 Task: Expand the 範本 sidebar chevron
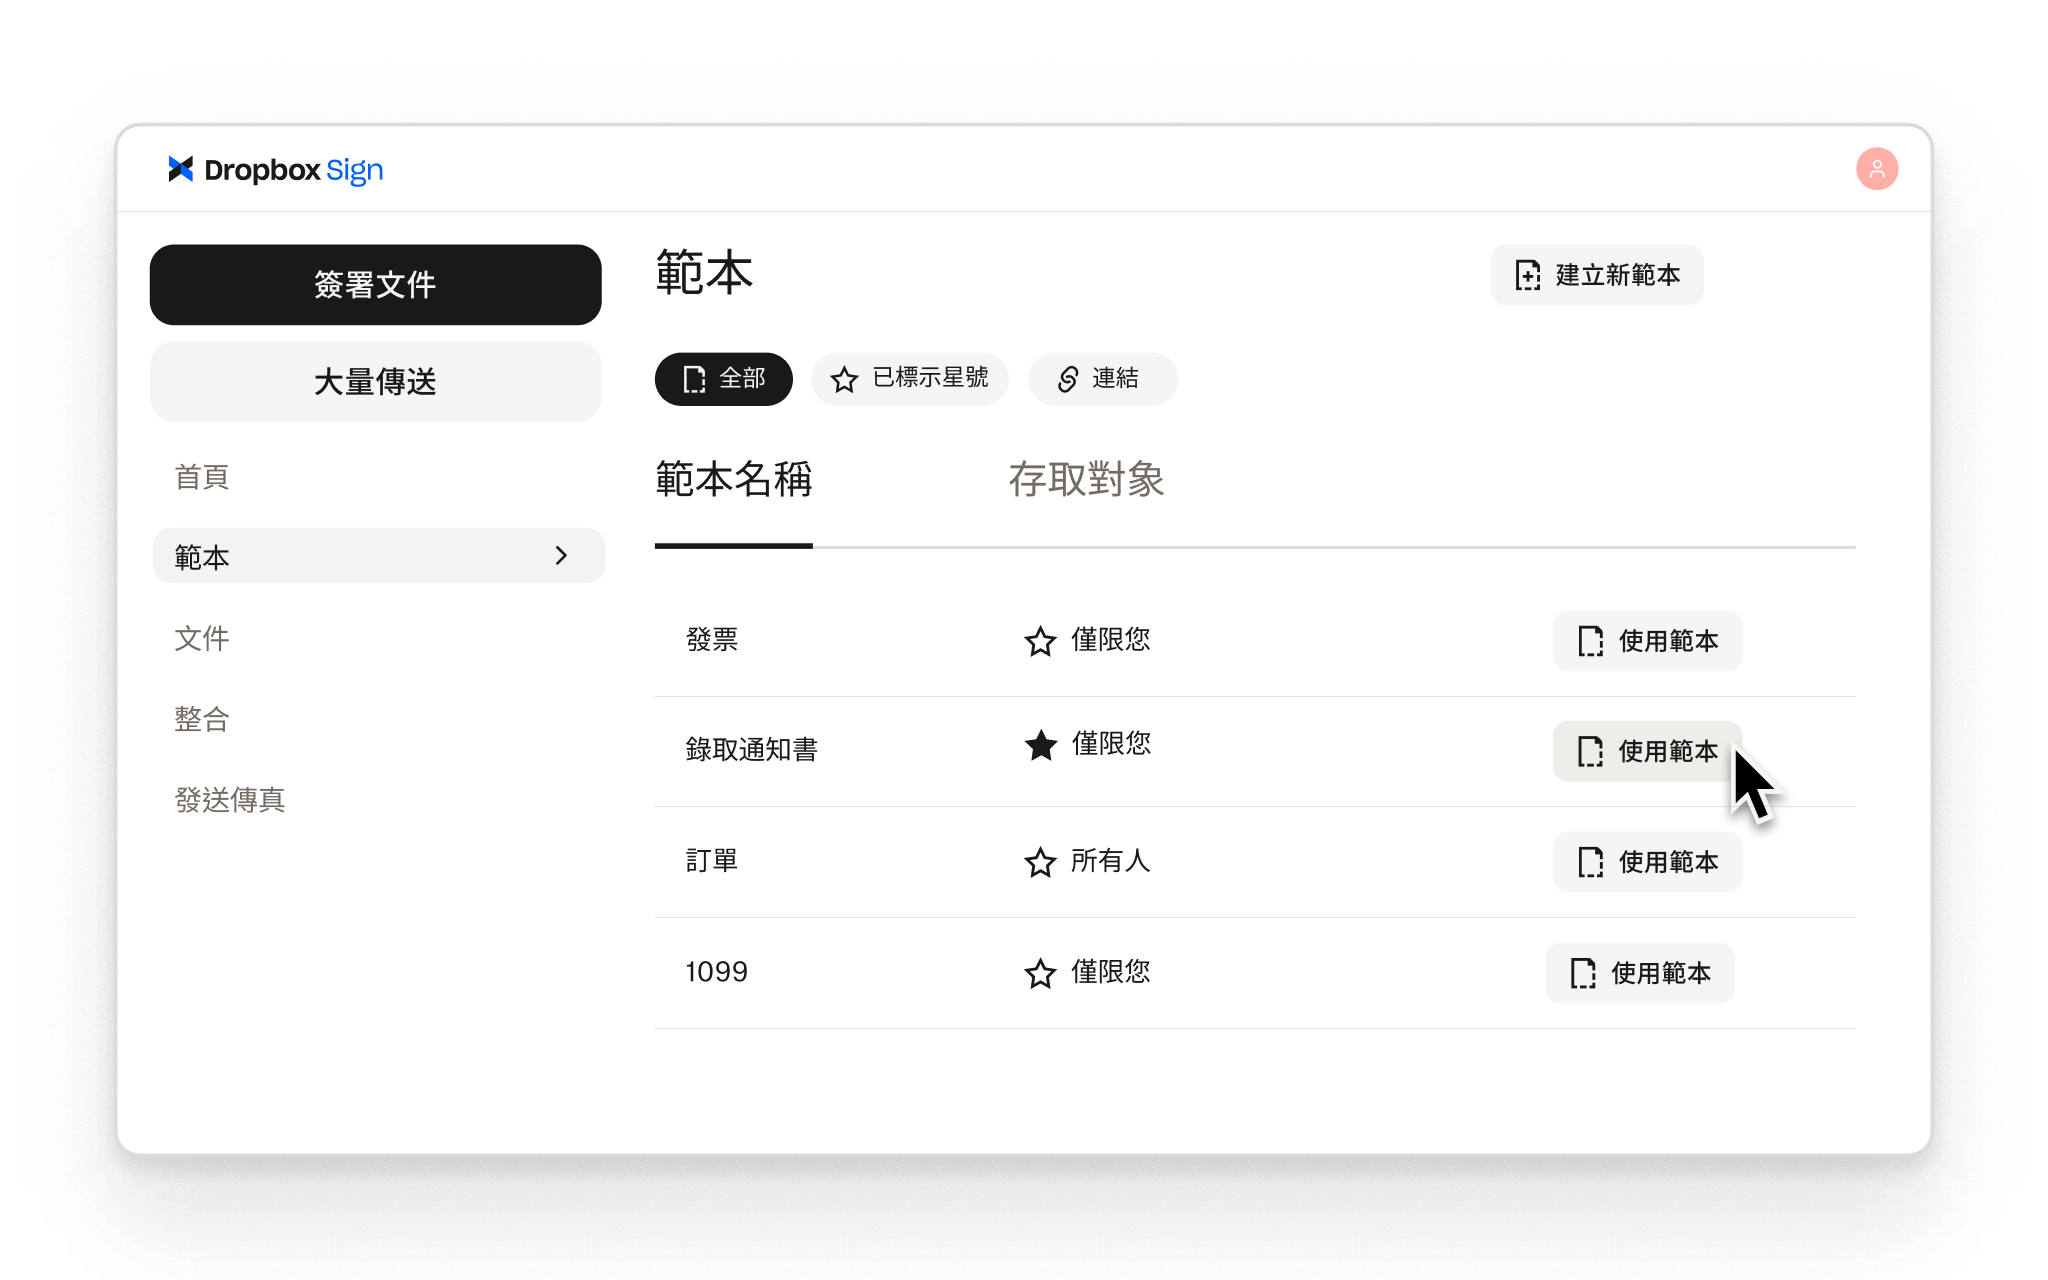[x=561, y=555]
